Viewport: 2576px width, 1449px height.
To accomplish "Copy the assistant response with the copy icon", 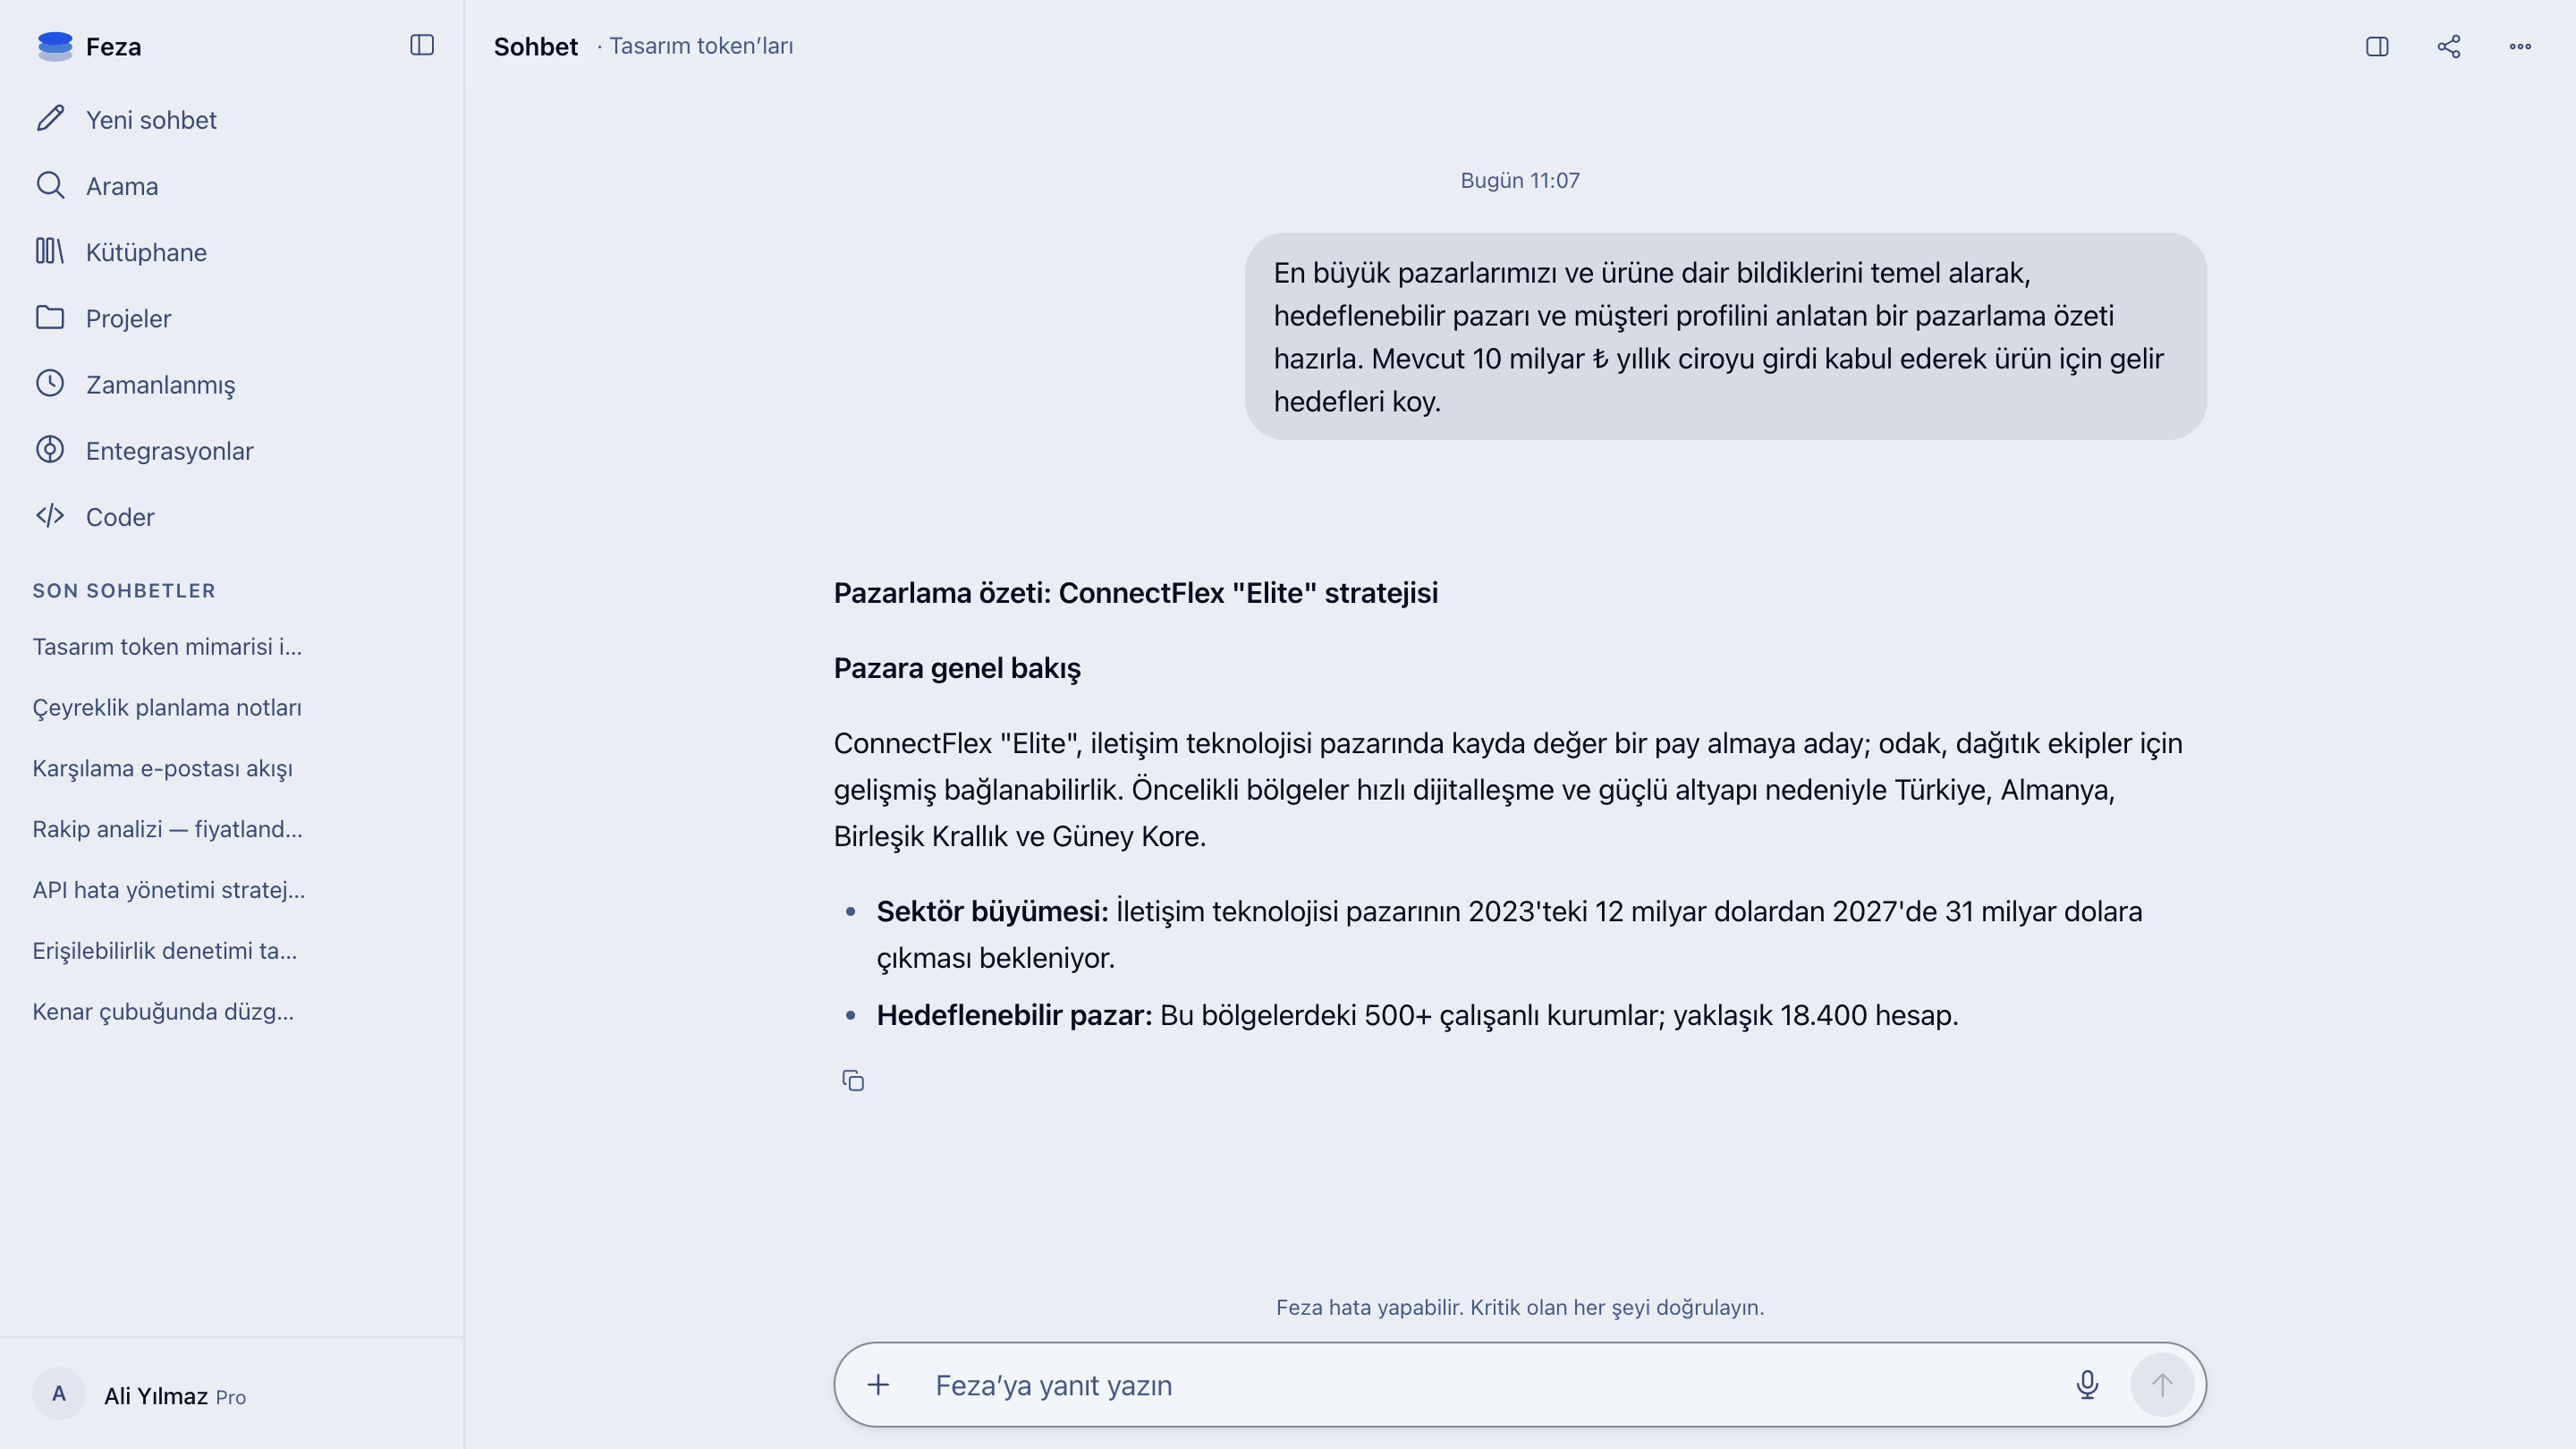I will [853, 1080].
